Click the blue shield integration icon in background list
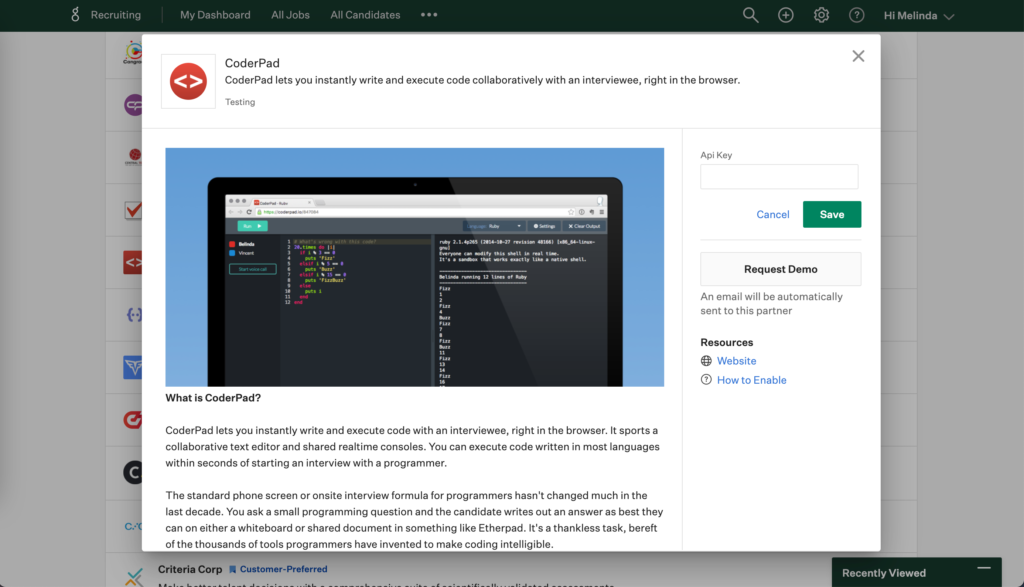The image size is (1024, 587). click(133, 367)
